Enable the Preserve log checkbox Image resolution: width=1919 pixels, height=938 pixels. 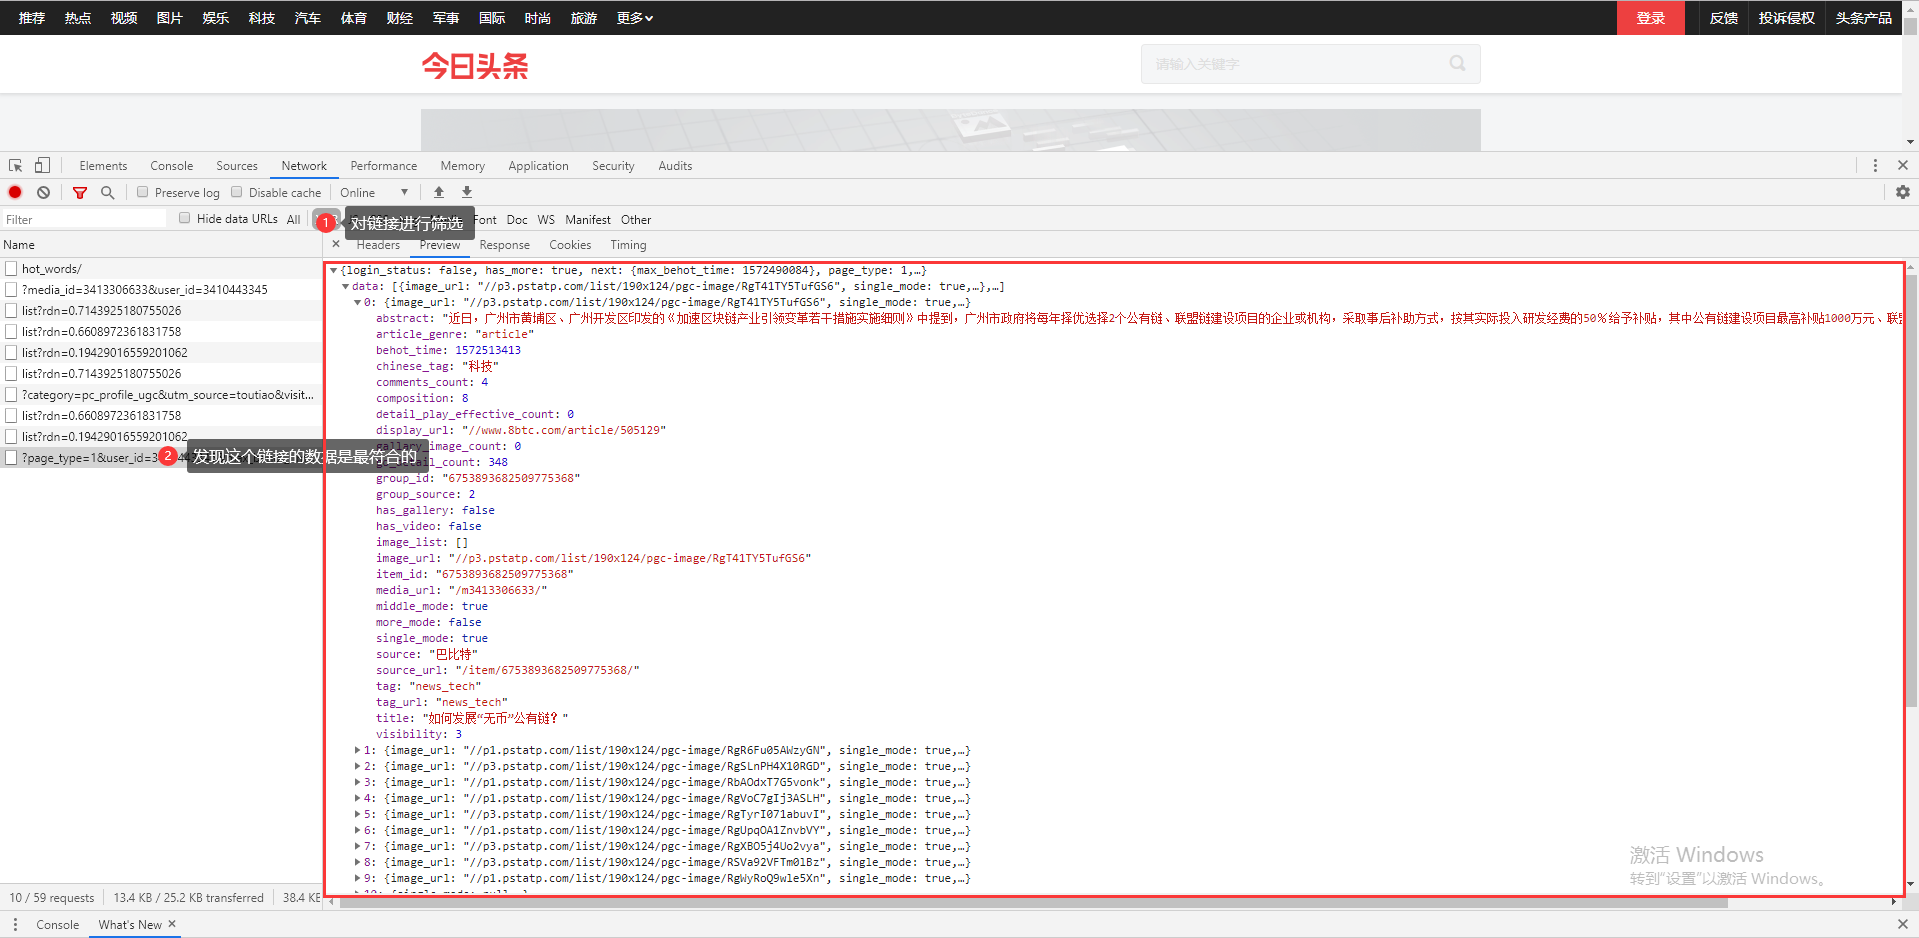[143, 192]
